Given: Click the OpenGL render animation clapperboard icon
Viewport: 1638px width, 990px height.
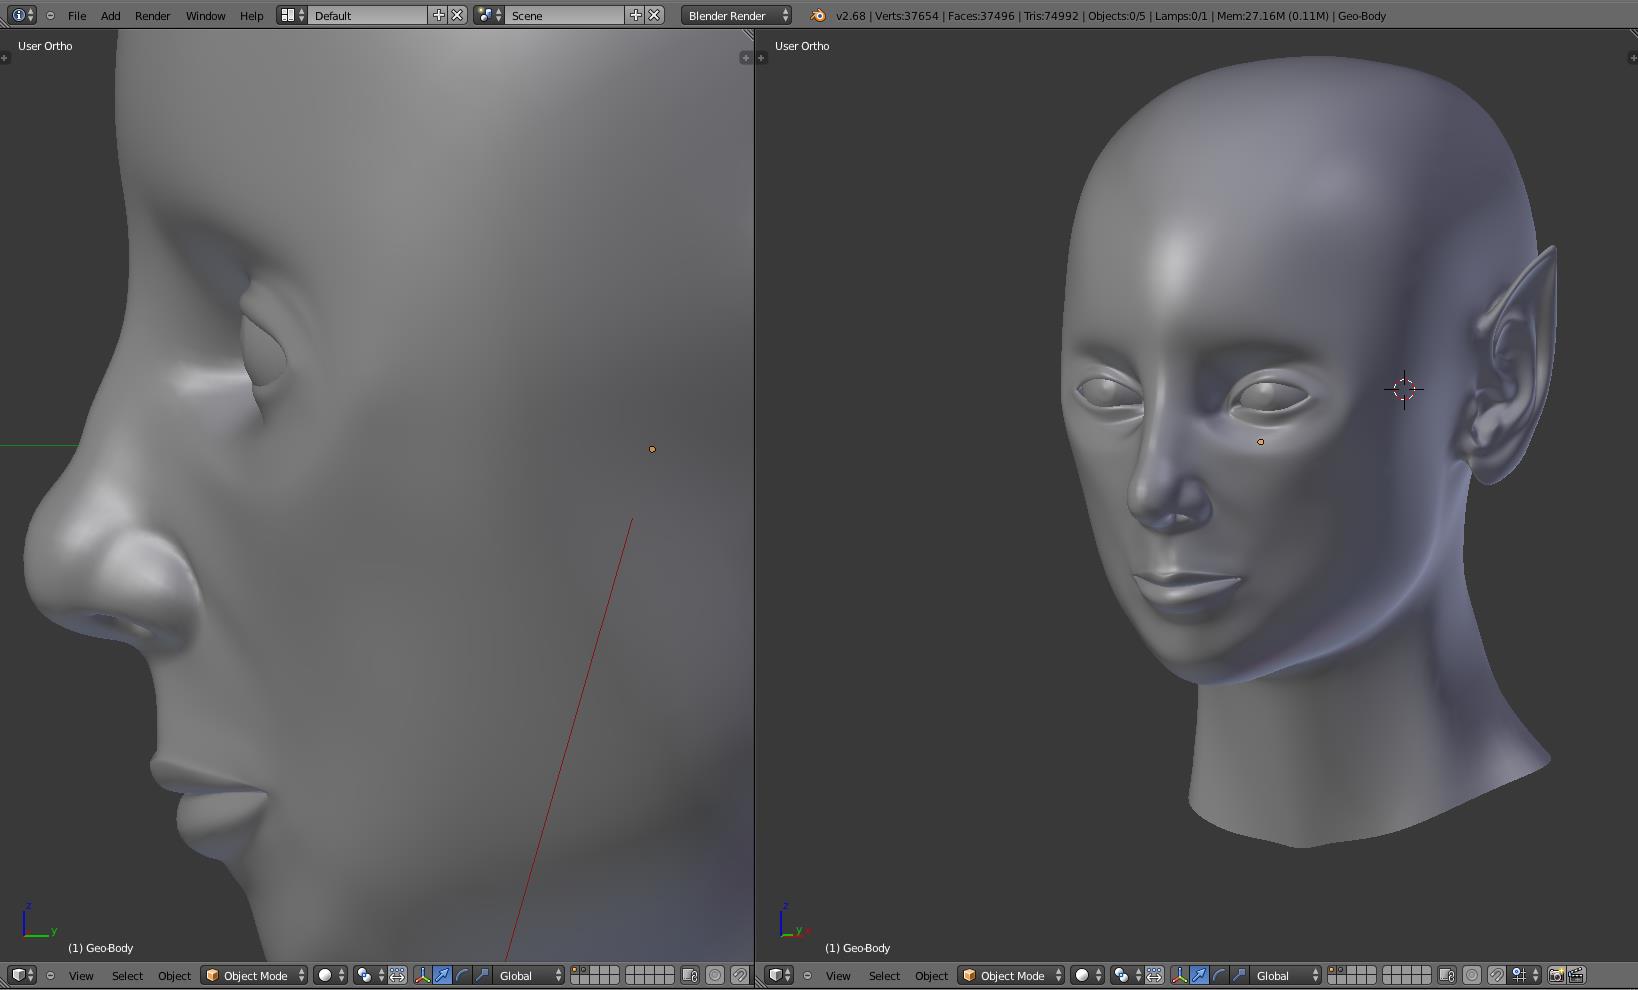Looking at the screenshot, I should [1577, 975].
